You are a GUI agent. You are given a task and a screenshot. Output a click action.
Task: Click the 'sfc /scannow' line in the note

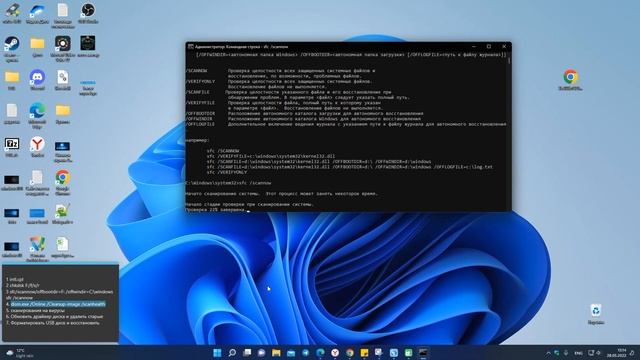(x=19, y=298)
